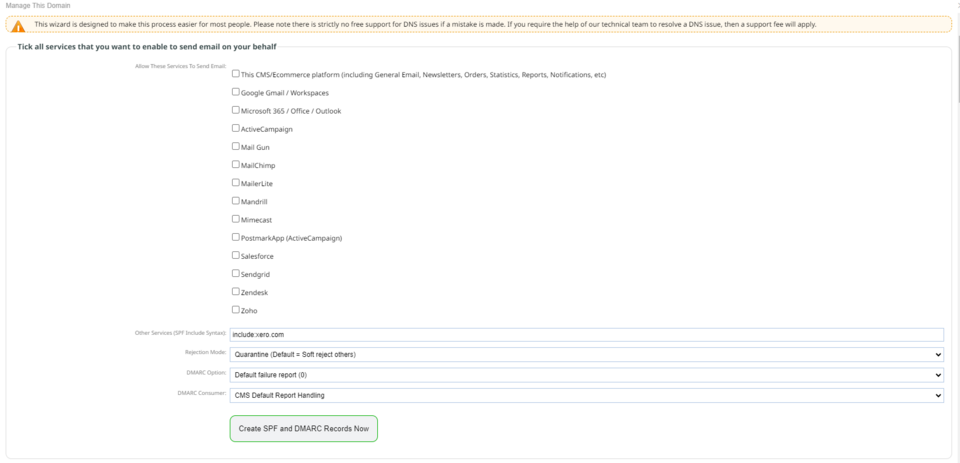Enable the Mail Gun checkbox
960x463 pixels.
pyautogui.click(x=236, y=146)
